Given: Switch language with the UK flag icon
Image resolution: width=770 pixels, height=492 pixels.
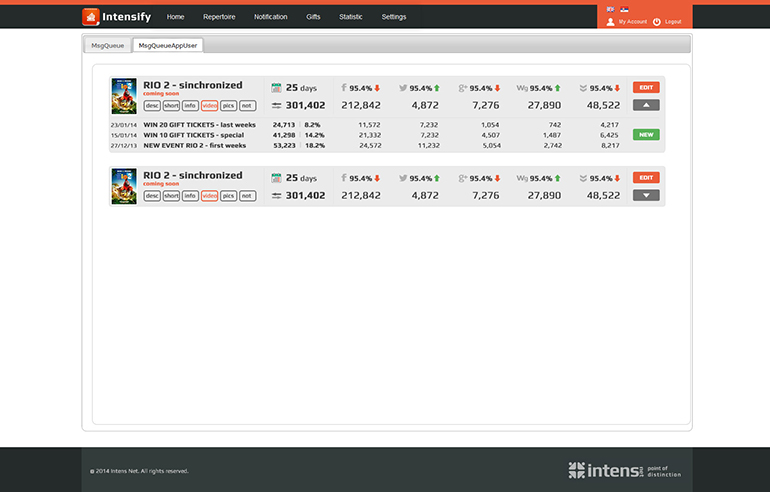Looking at the screenshot, I should (x=611, y=8).
